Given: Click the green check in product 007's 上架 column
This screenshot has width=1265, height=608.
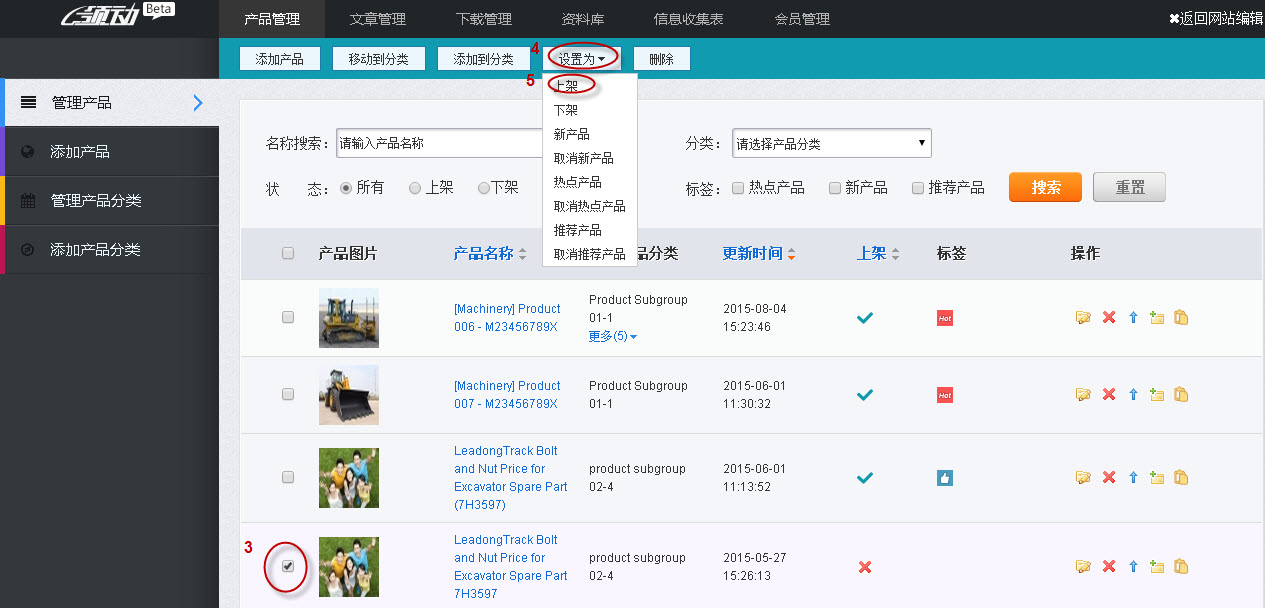Looking at the screenshot, I should point(864,394).
